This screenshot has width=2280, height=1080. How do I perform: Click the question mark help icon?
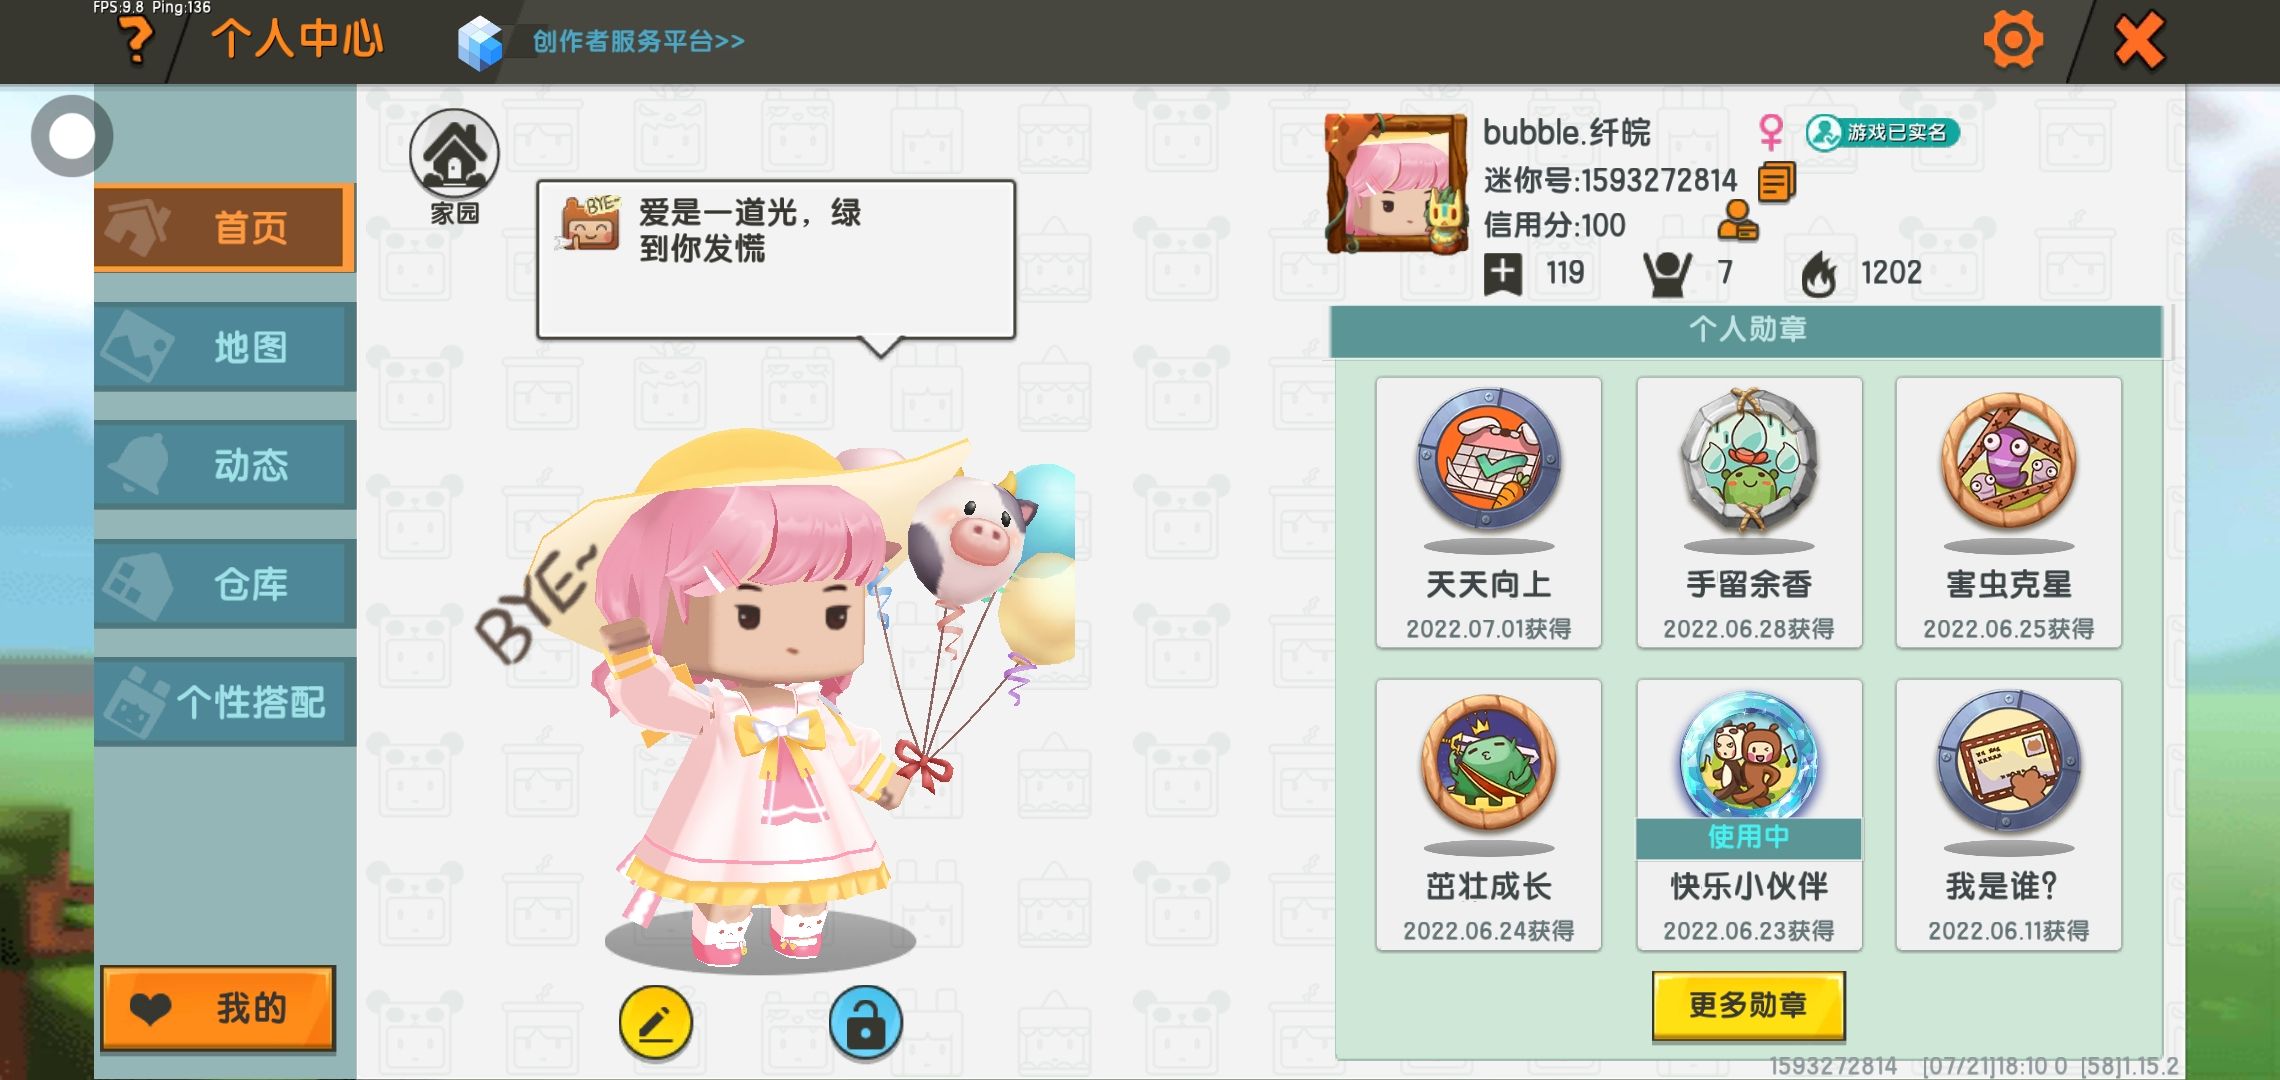tap(137, 40)
